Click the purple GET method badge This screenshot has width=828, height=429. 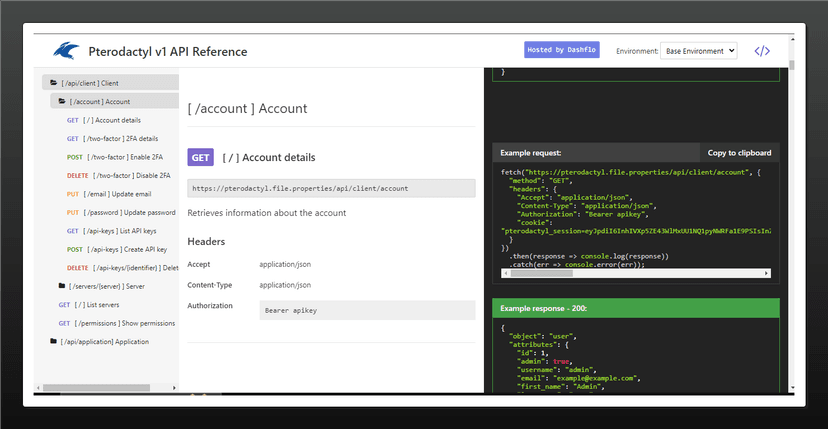tap(201, 157)
